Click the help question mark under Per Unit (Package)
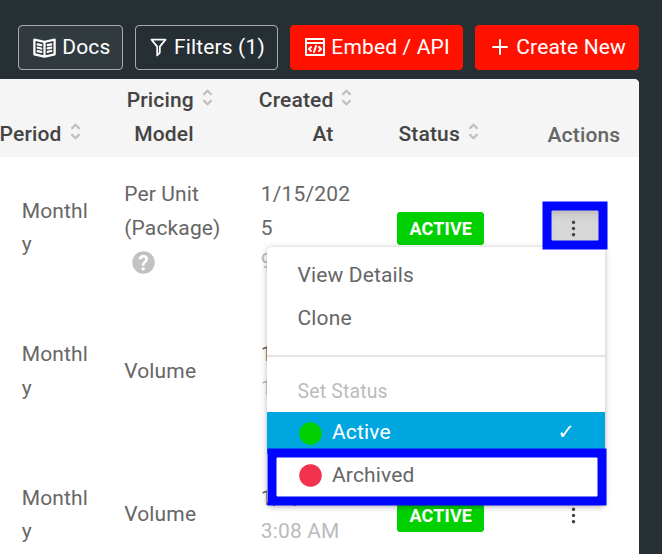 (x=143, y=263)
